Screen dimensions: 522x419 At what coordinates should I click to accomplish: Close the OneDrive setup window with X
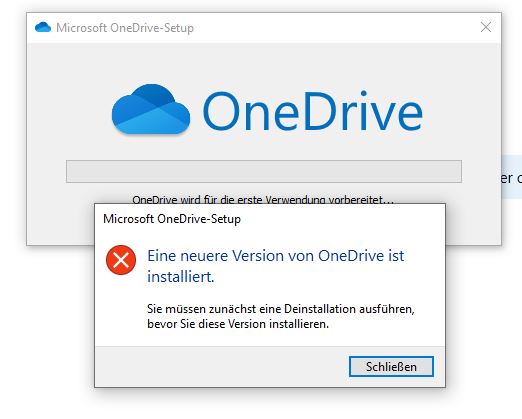tap(486, 27)
